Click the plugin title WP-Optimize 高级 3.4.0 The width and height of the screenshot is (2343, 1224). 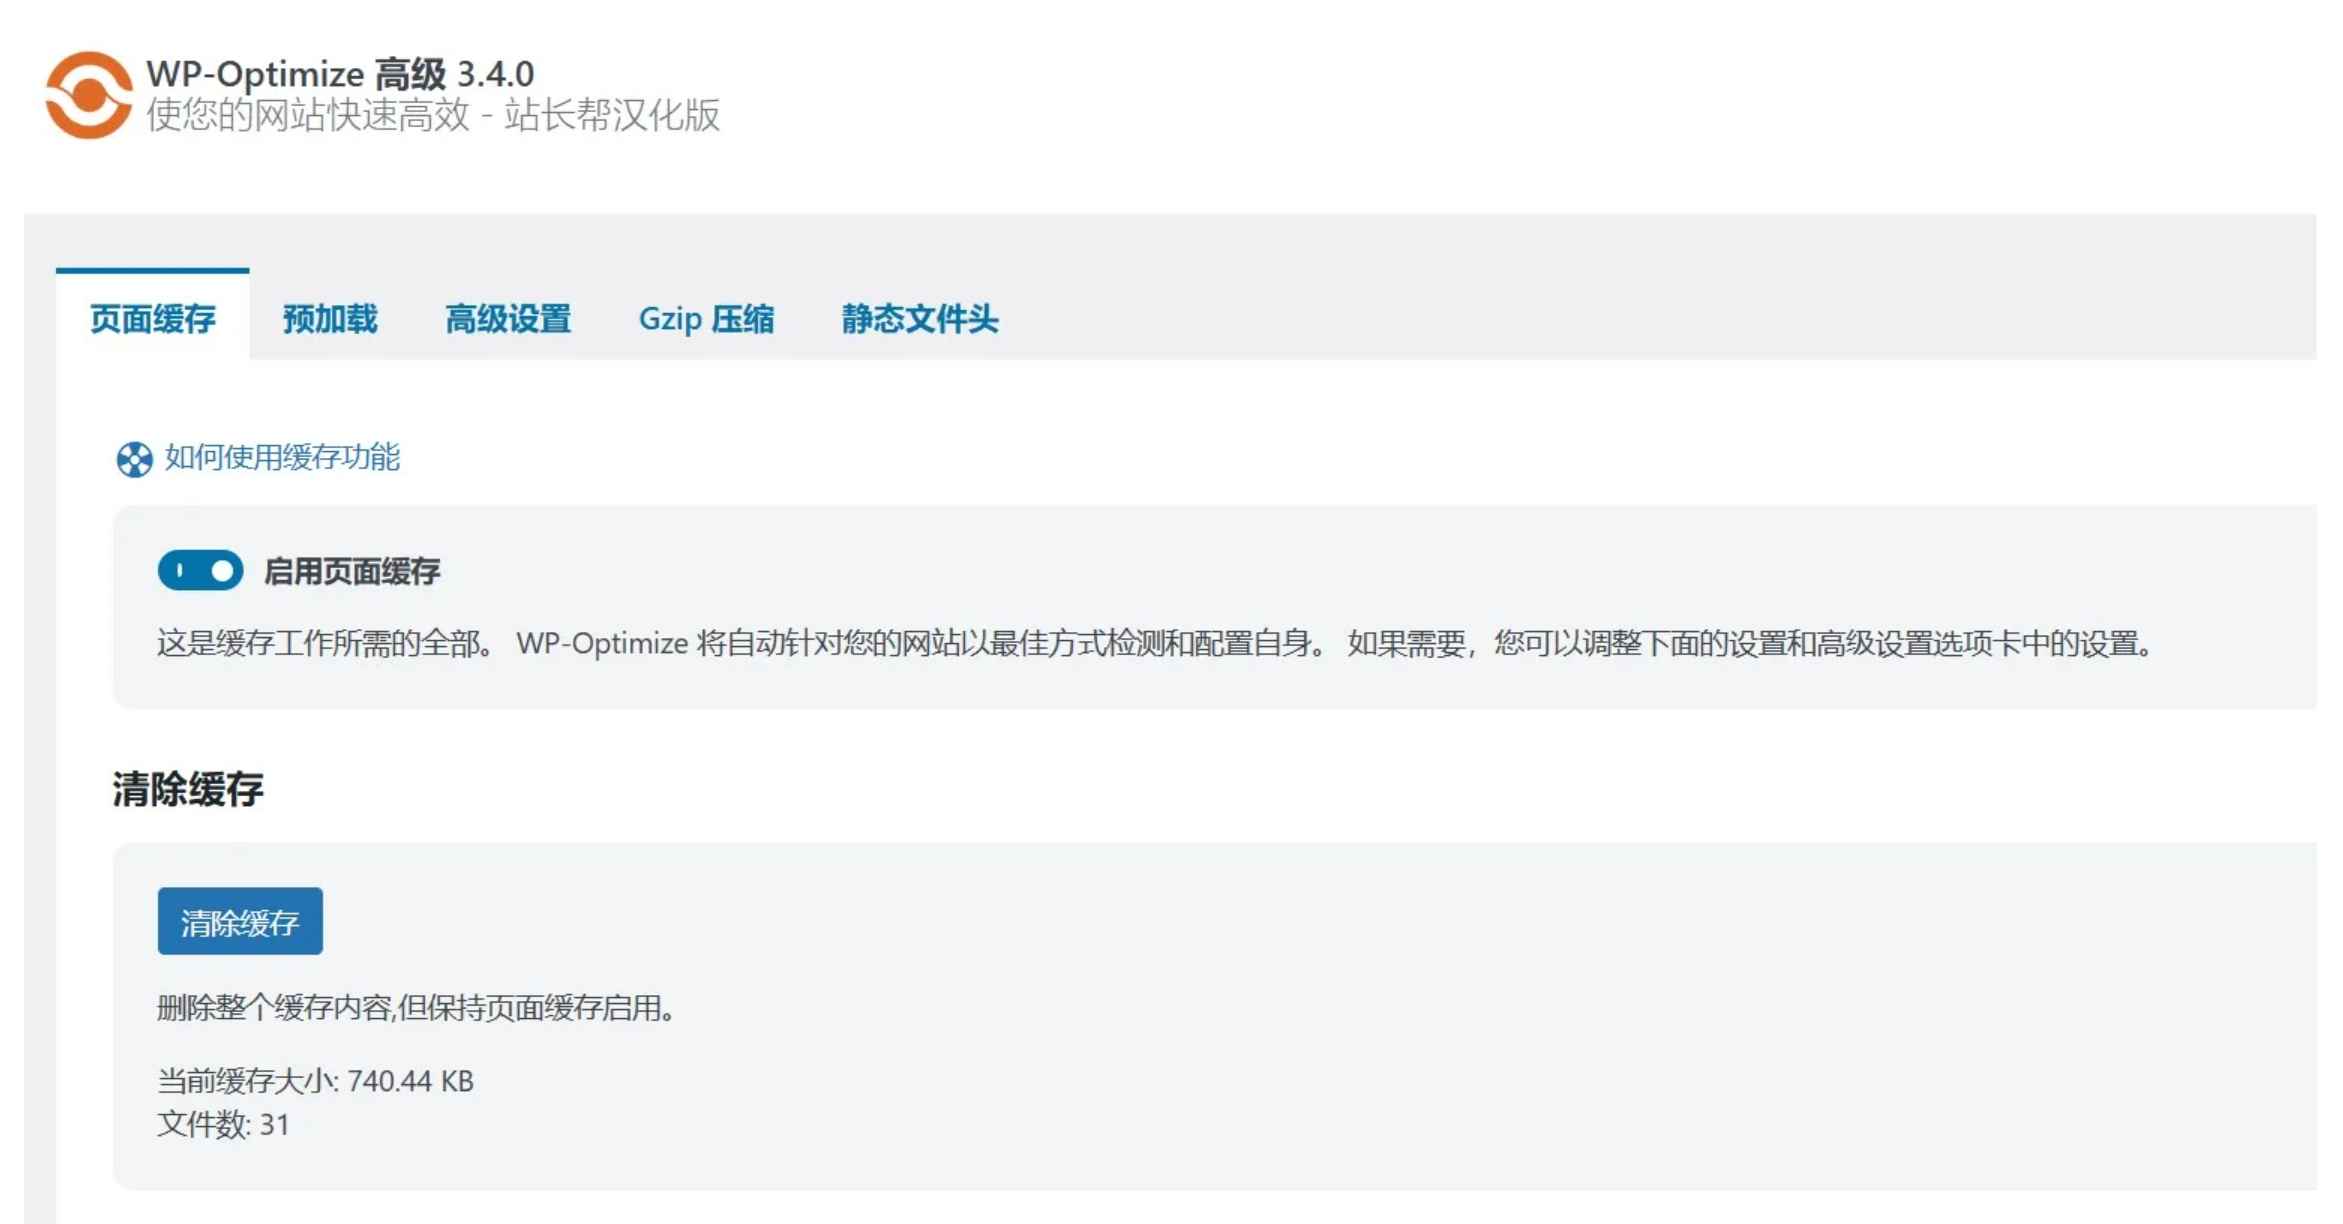[338, 74]
